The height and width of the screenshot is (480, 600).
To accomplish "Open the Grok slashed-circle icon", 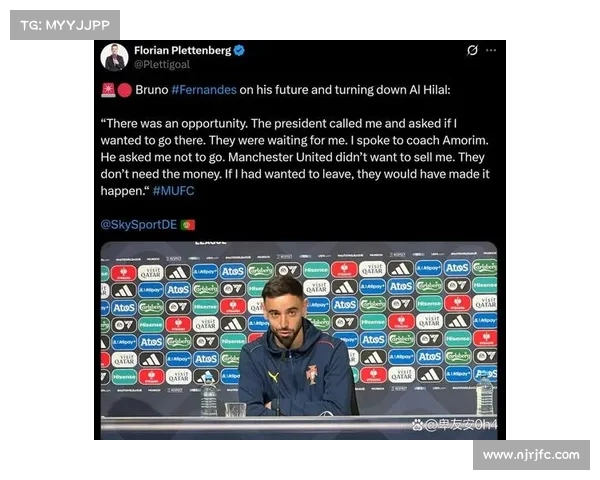I will [x=473, y=50].
